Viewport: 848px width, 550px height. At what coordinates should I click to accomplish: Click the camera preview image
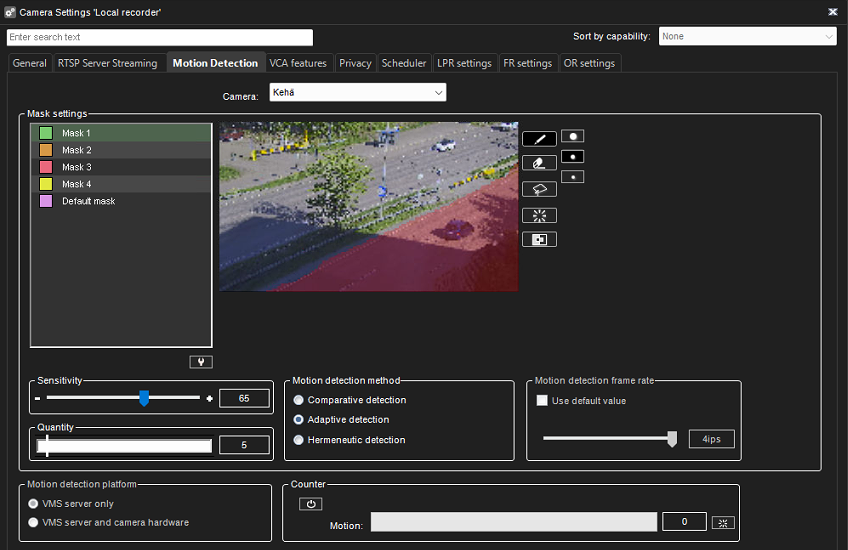369,207
